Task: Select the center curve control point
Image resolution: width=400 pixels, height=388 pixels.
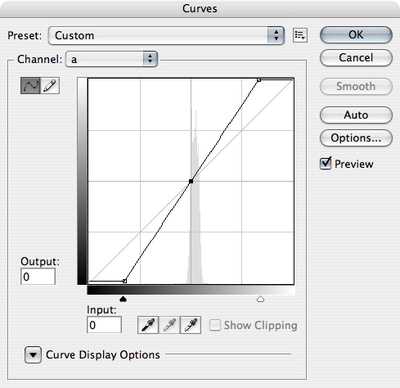Action: 191,181
